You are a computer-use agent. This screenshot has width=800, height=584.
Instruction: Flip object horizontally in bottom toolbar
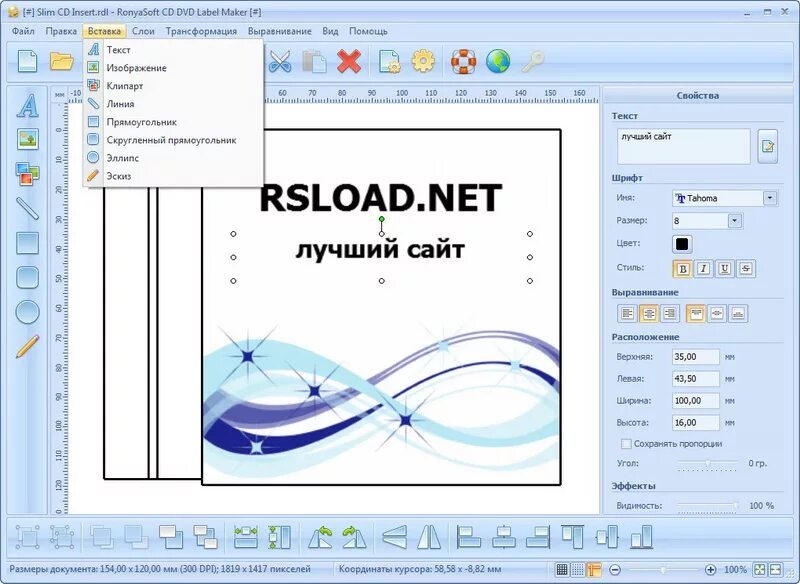click(429, 538)
